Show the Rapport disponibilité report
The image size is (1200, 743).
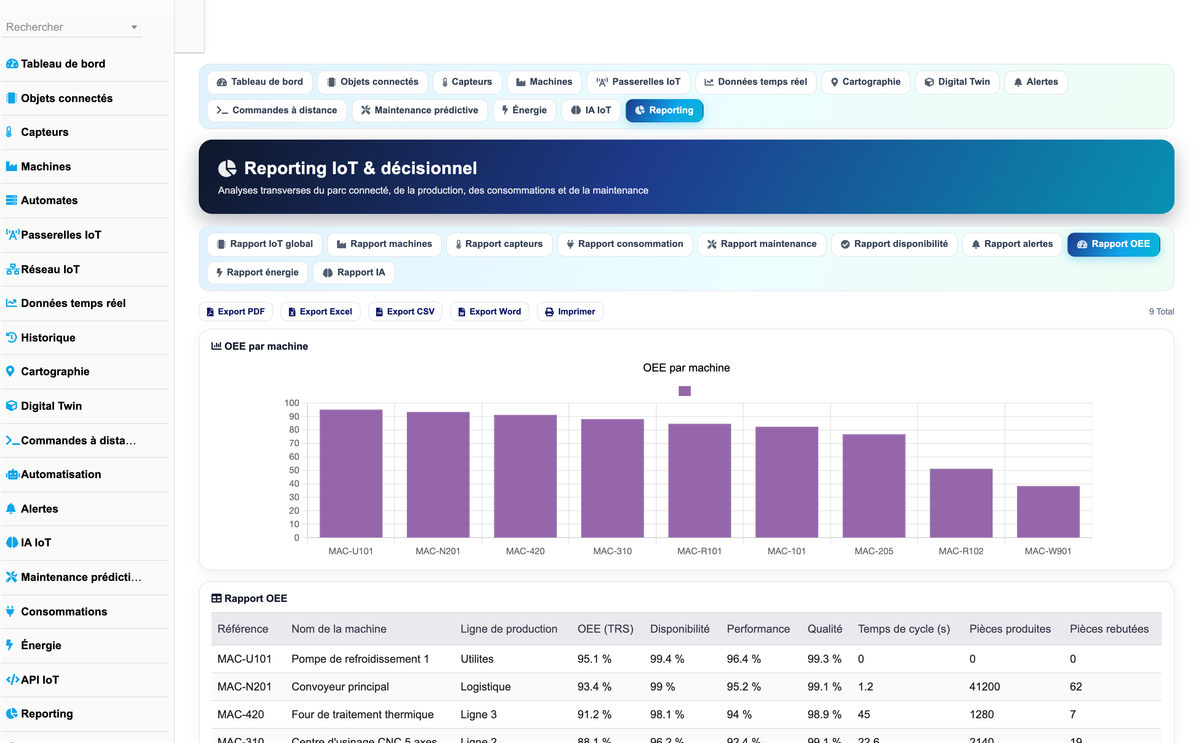coord(893,244)
